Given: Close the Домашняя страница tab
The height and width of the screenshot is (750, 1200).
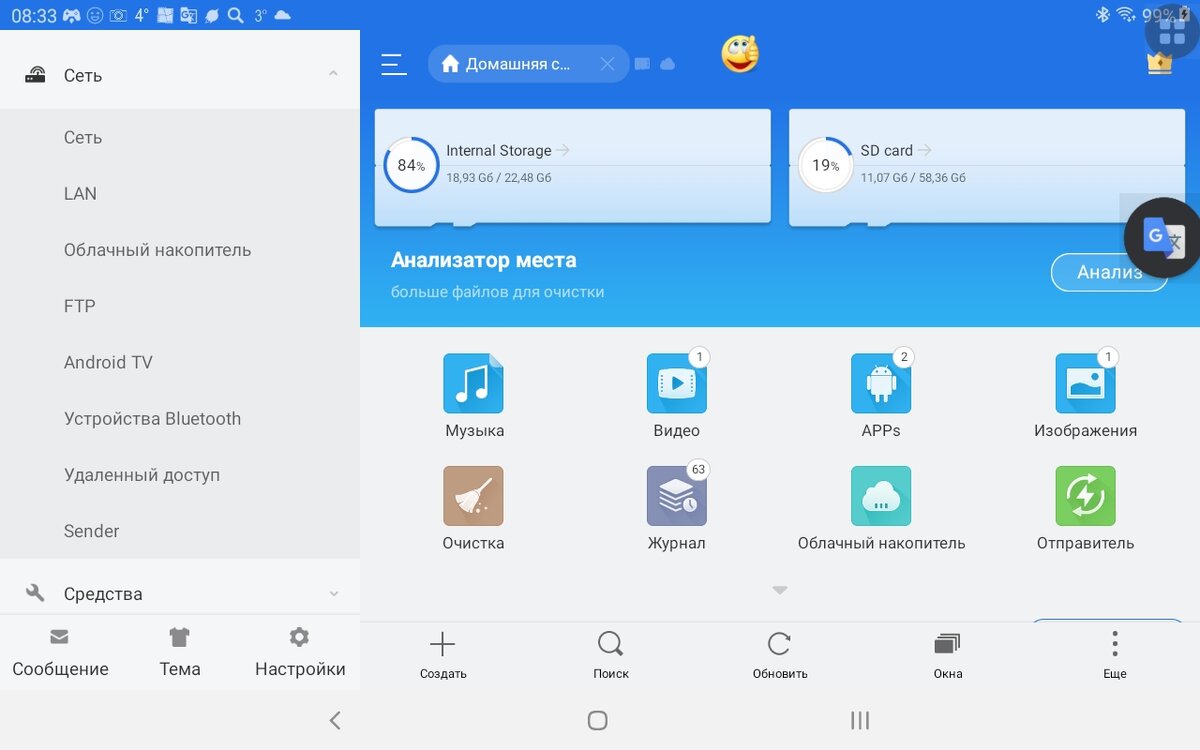Looking at the screenshot, I should [607, 64].
